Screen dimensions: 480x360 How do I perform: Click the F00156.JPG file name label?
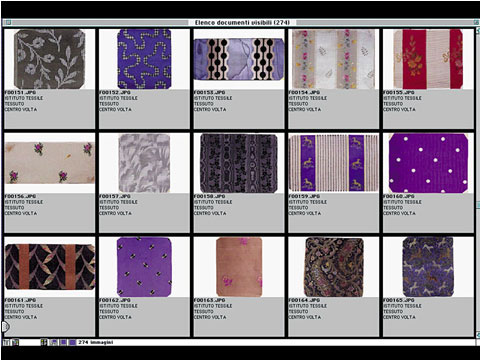20,196
